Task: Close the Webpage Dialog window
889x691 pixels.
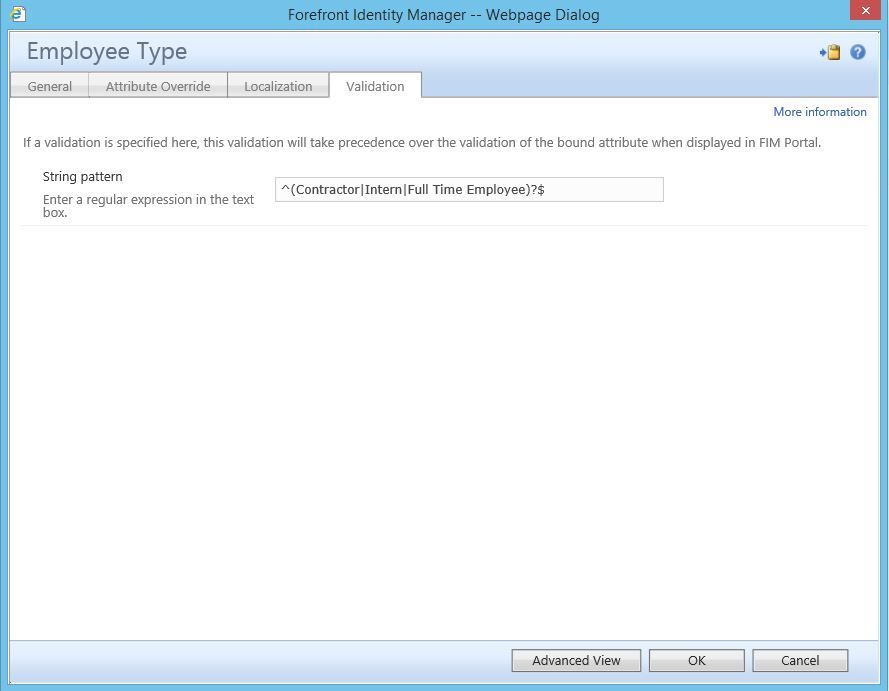Action: click(x=866, y=10)
